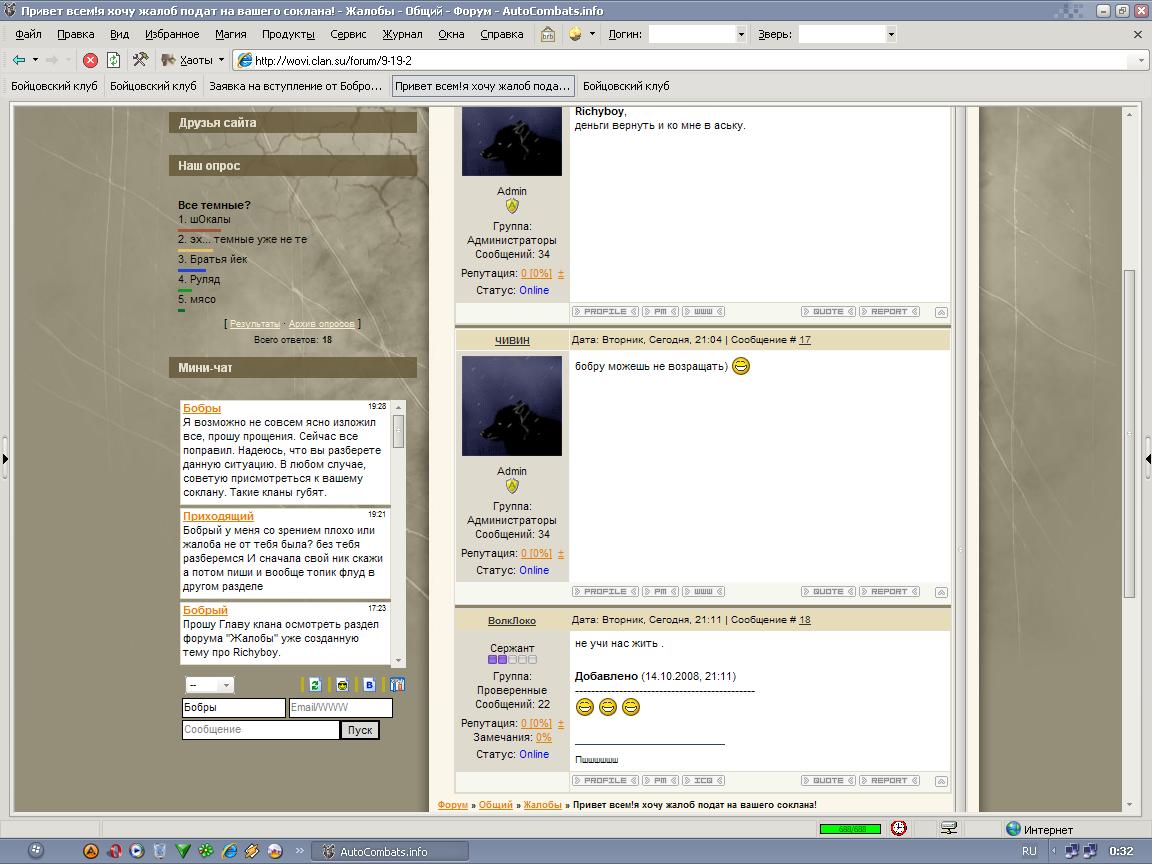The image size is (1152, 864).
Task: Click PROFILE under чивин's post
Action: pyautogui.click(x=605, y=591)
